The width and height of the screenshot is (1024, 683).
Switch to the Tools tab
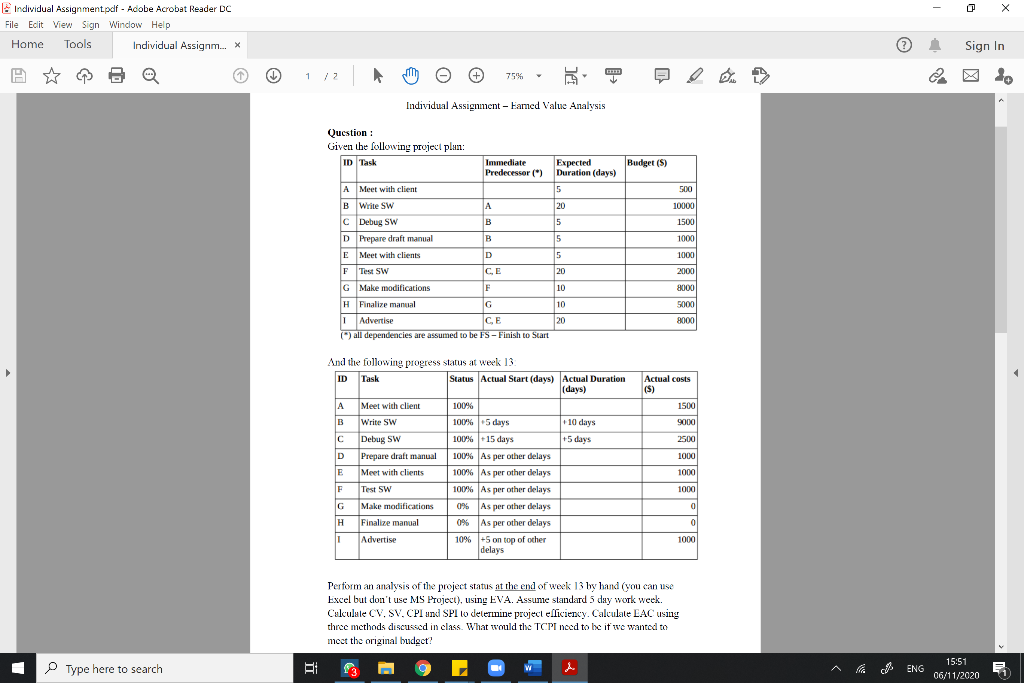coord(77,44)
